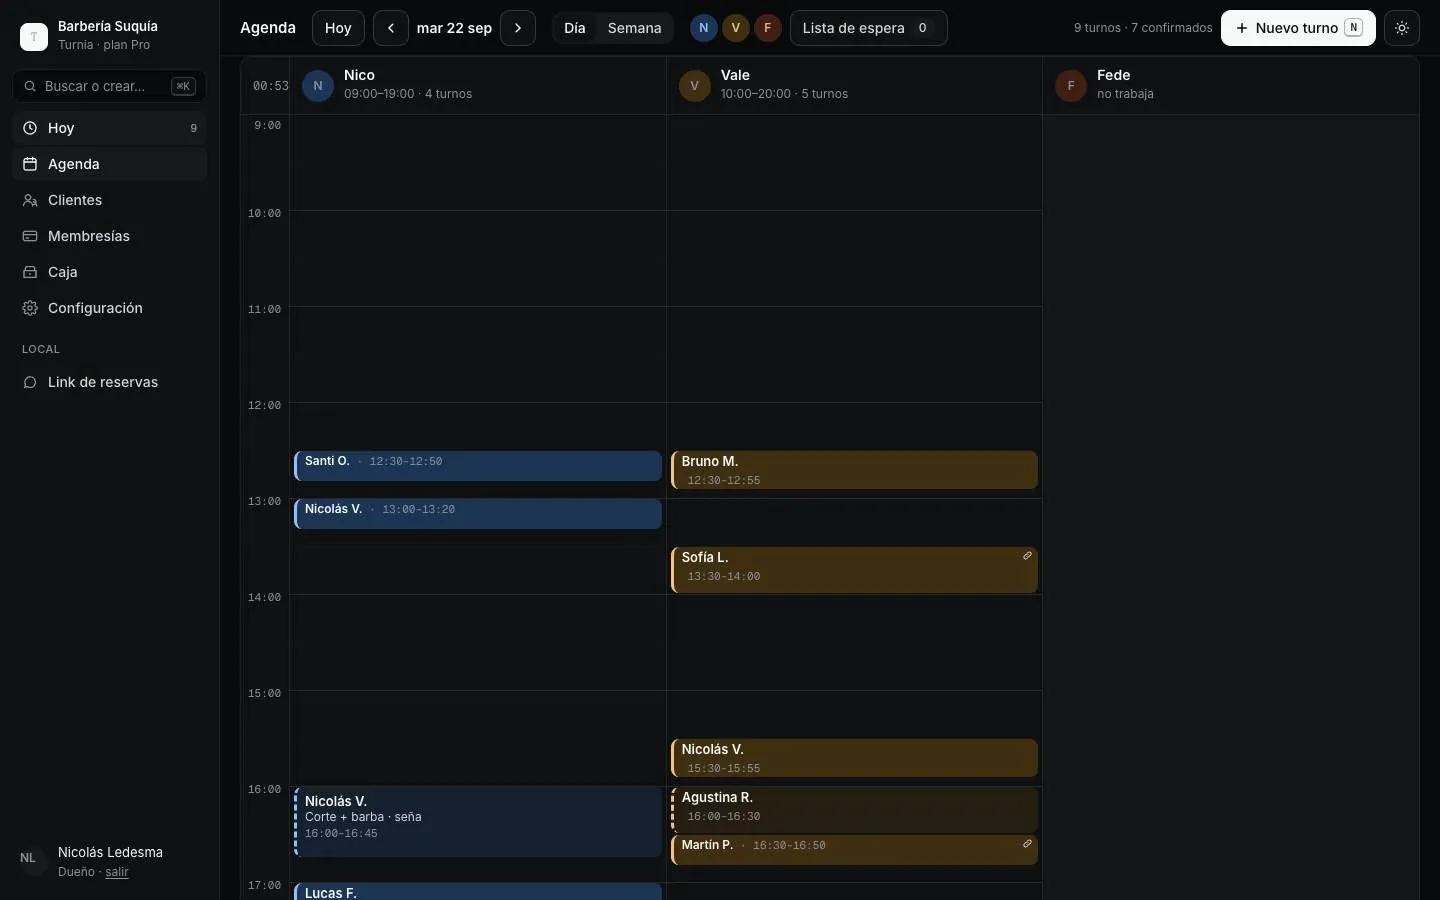The width and height of the screenshot is (1440, 900).
Task: Switch to Semana view
Action: click(635, 28)
